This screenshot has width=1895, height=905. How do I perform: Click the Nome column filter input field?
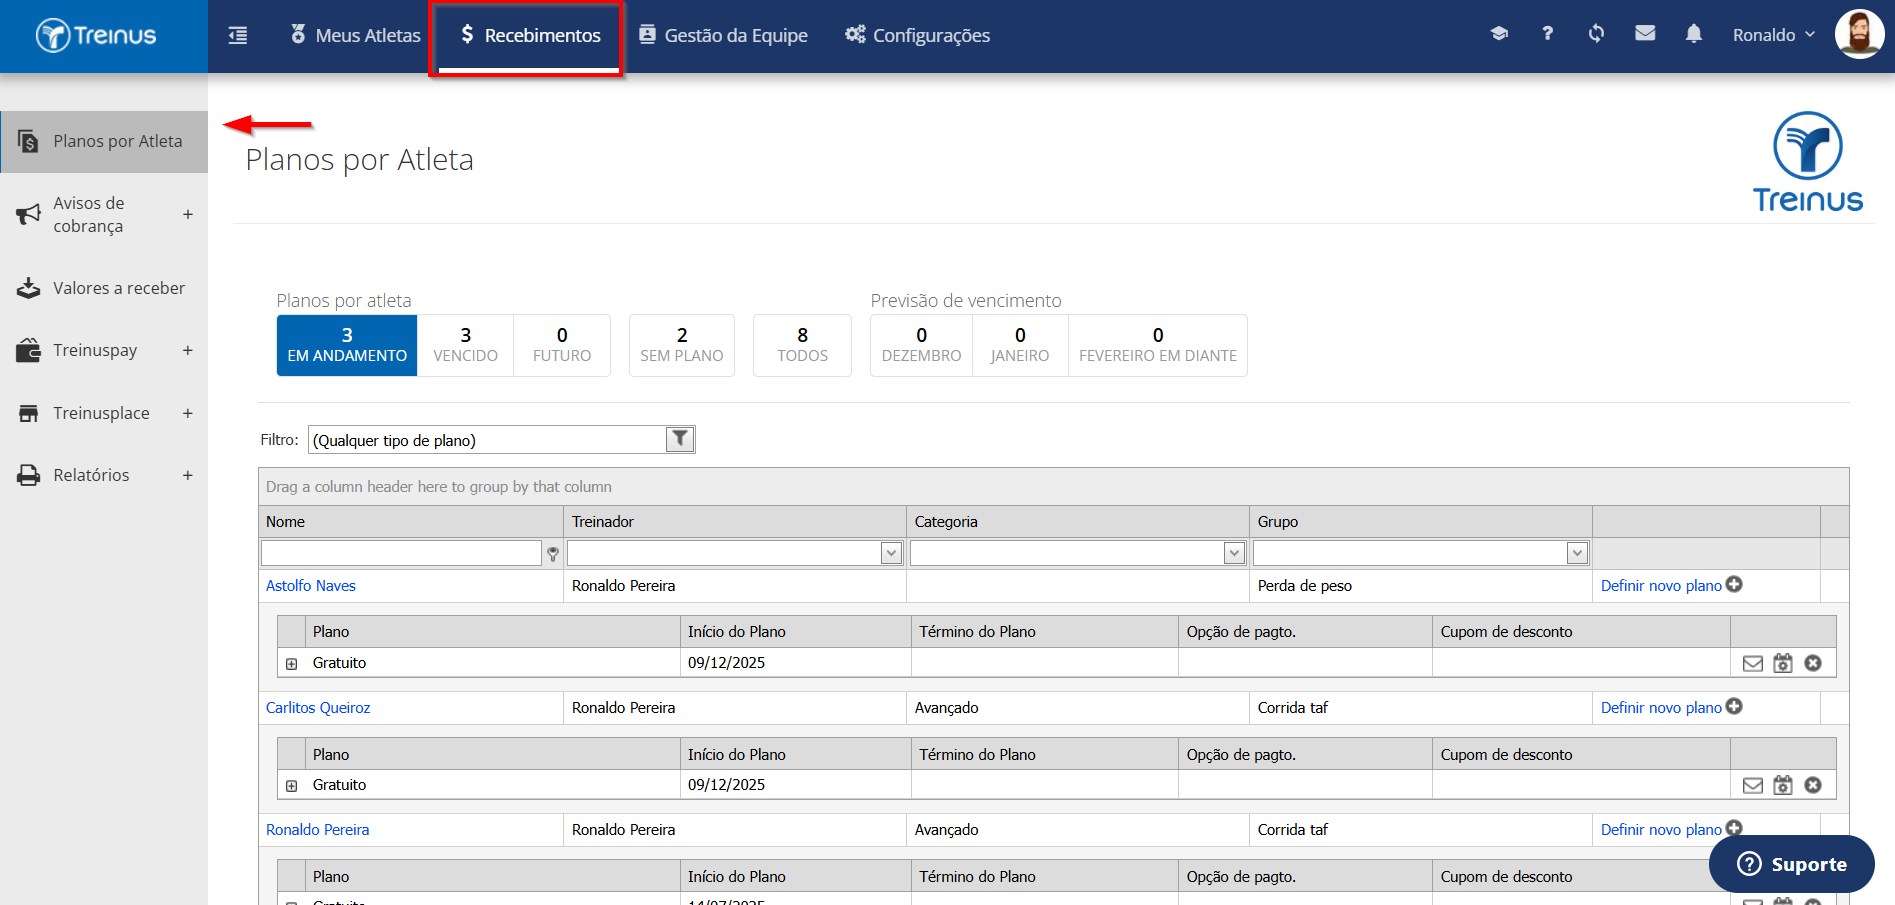coord(401,553)
